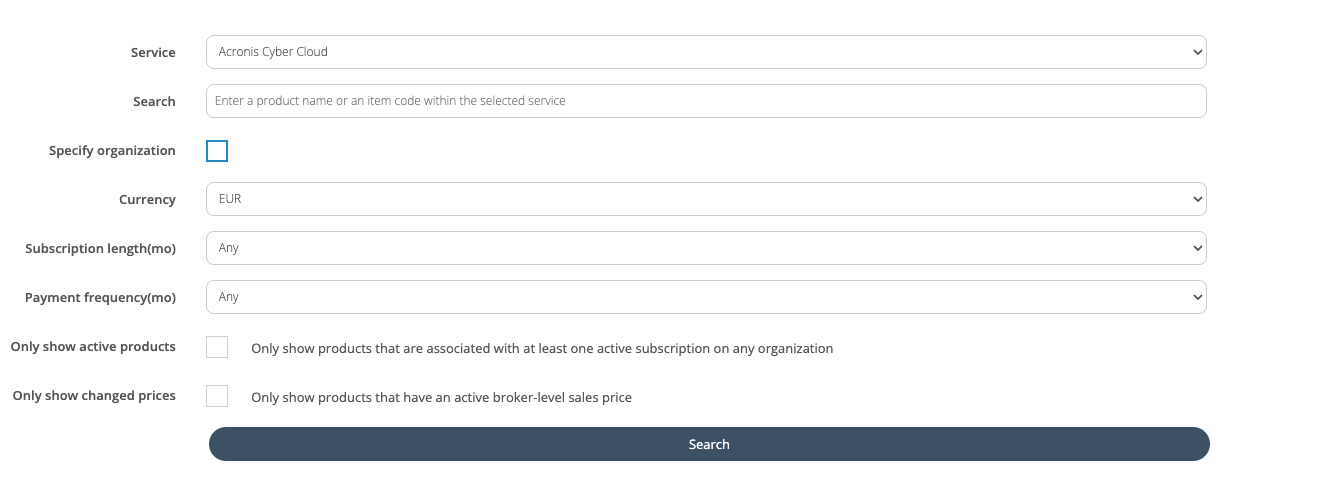
Task: Enable the Specify organization checkbox
Action: tap(217, 151)
